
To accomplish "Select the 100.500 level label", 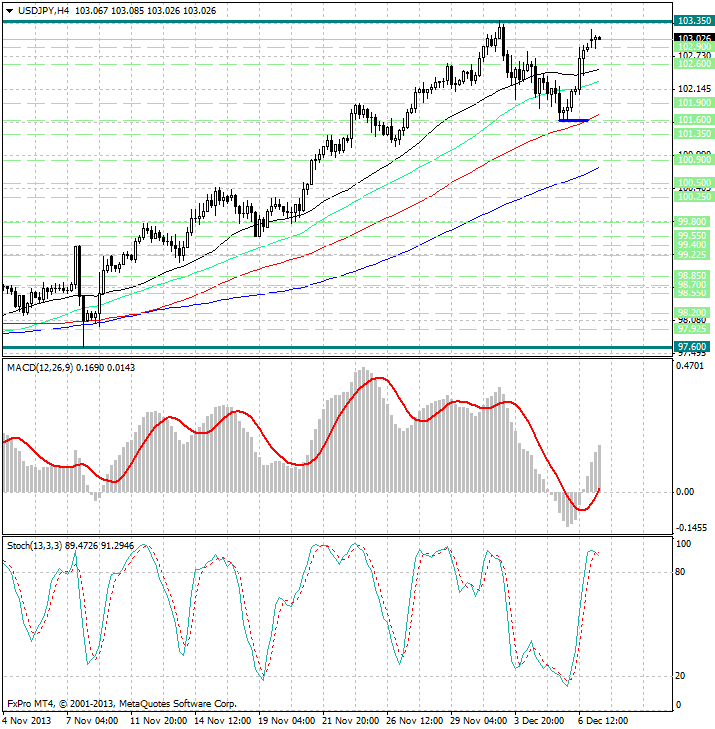I will (x=694, y=183).
